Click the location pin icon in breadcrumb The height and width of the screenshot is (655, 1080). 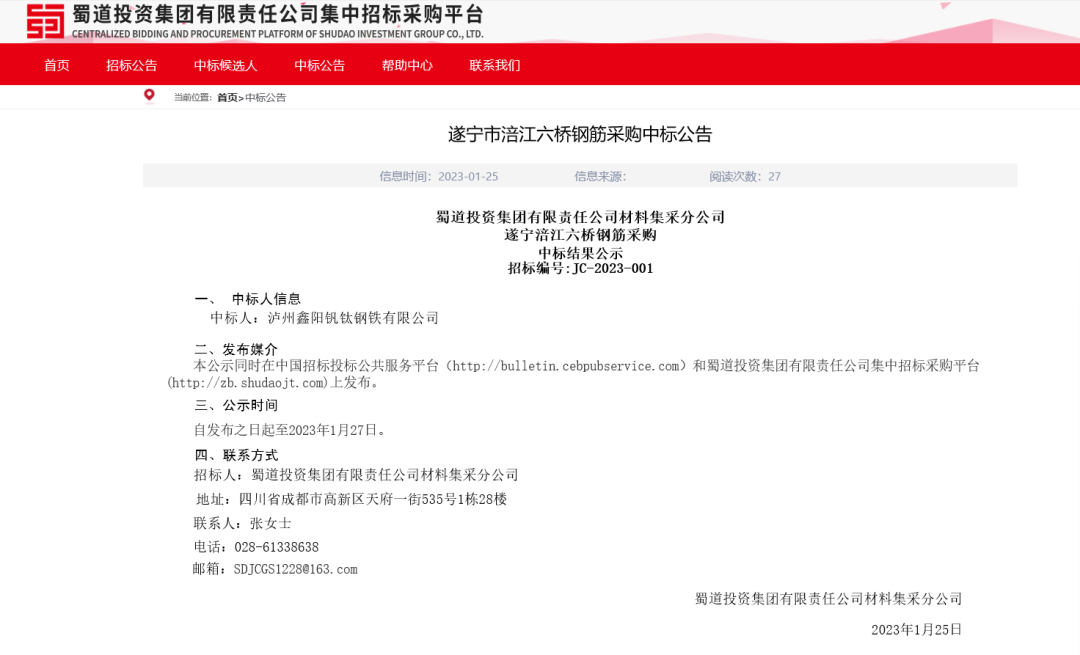pyautogui.click(x=149, y=95)
